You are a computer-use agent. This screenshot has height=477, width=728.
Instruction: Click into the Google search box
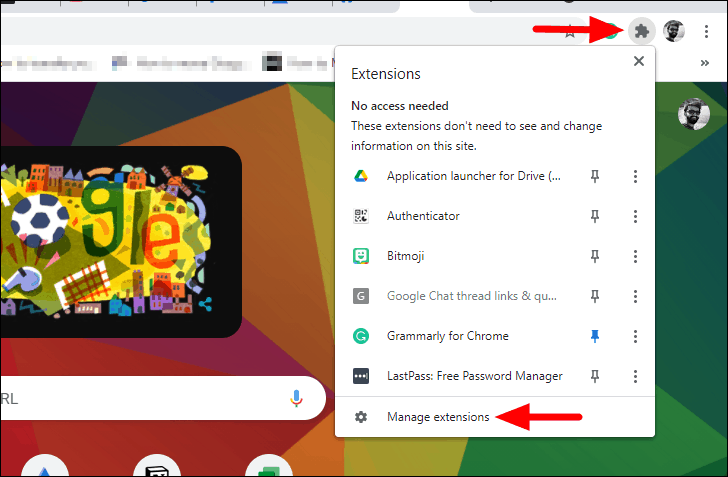(162, 399)
